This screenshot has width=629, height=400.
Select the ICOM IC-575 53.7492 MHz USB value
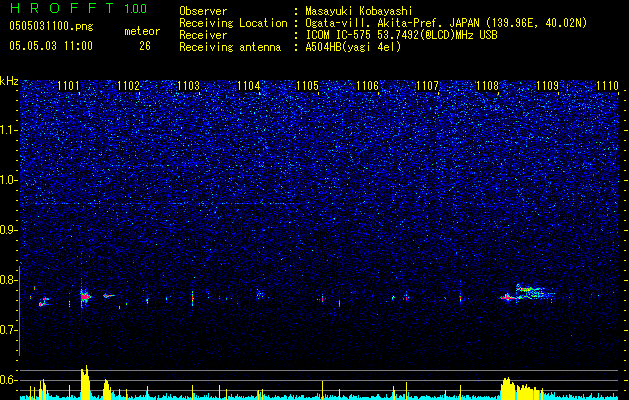tap(401, 35)
